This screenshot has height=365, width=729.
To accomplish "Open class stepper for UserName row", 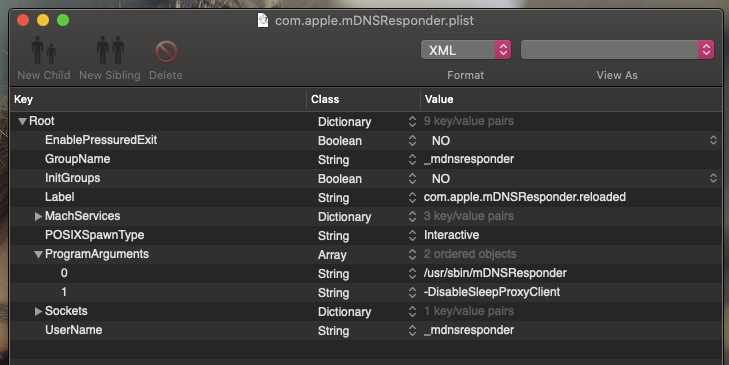I will [x=412, y=331].
